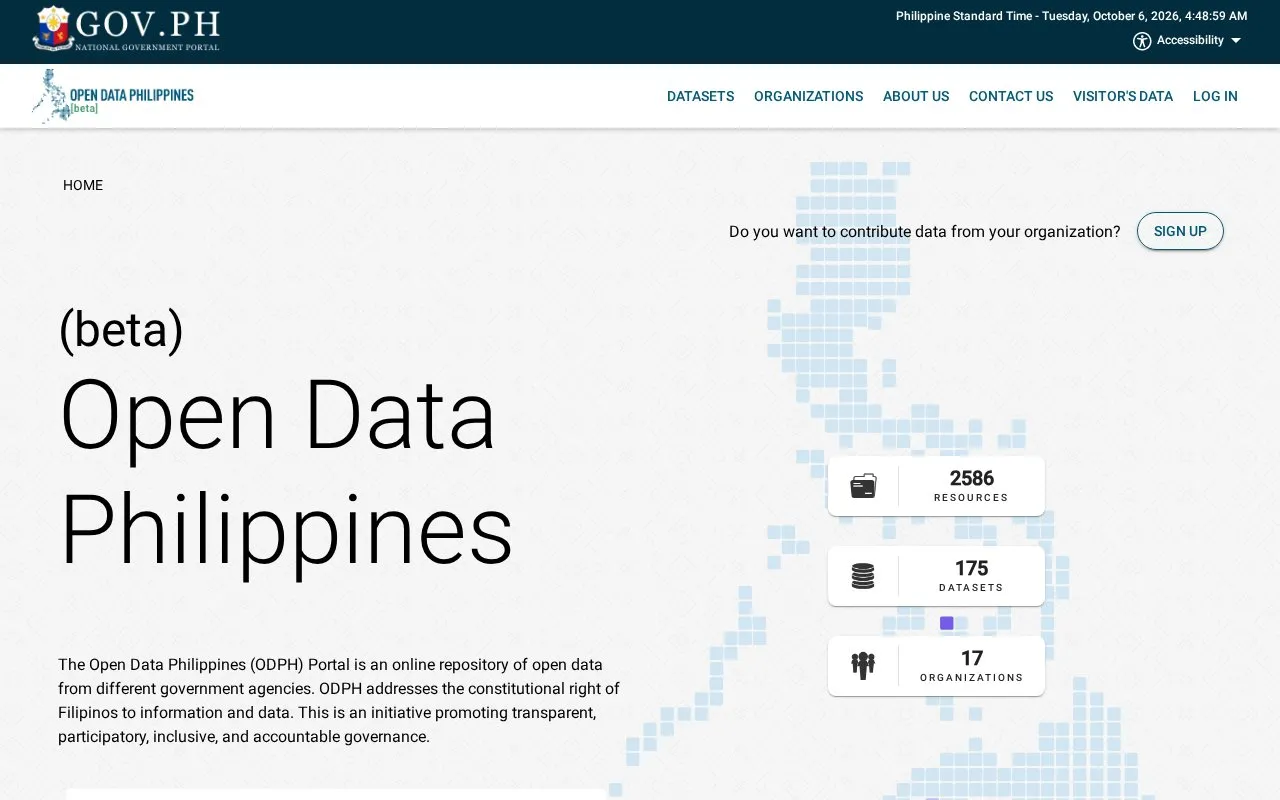Viewport: 1280px width, 800px height.
Task: Open the Contact Us page
Action: pyautogui.click(x=1011, y=96)
